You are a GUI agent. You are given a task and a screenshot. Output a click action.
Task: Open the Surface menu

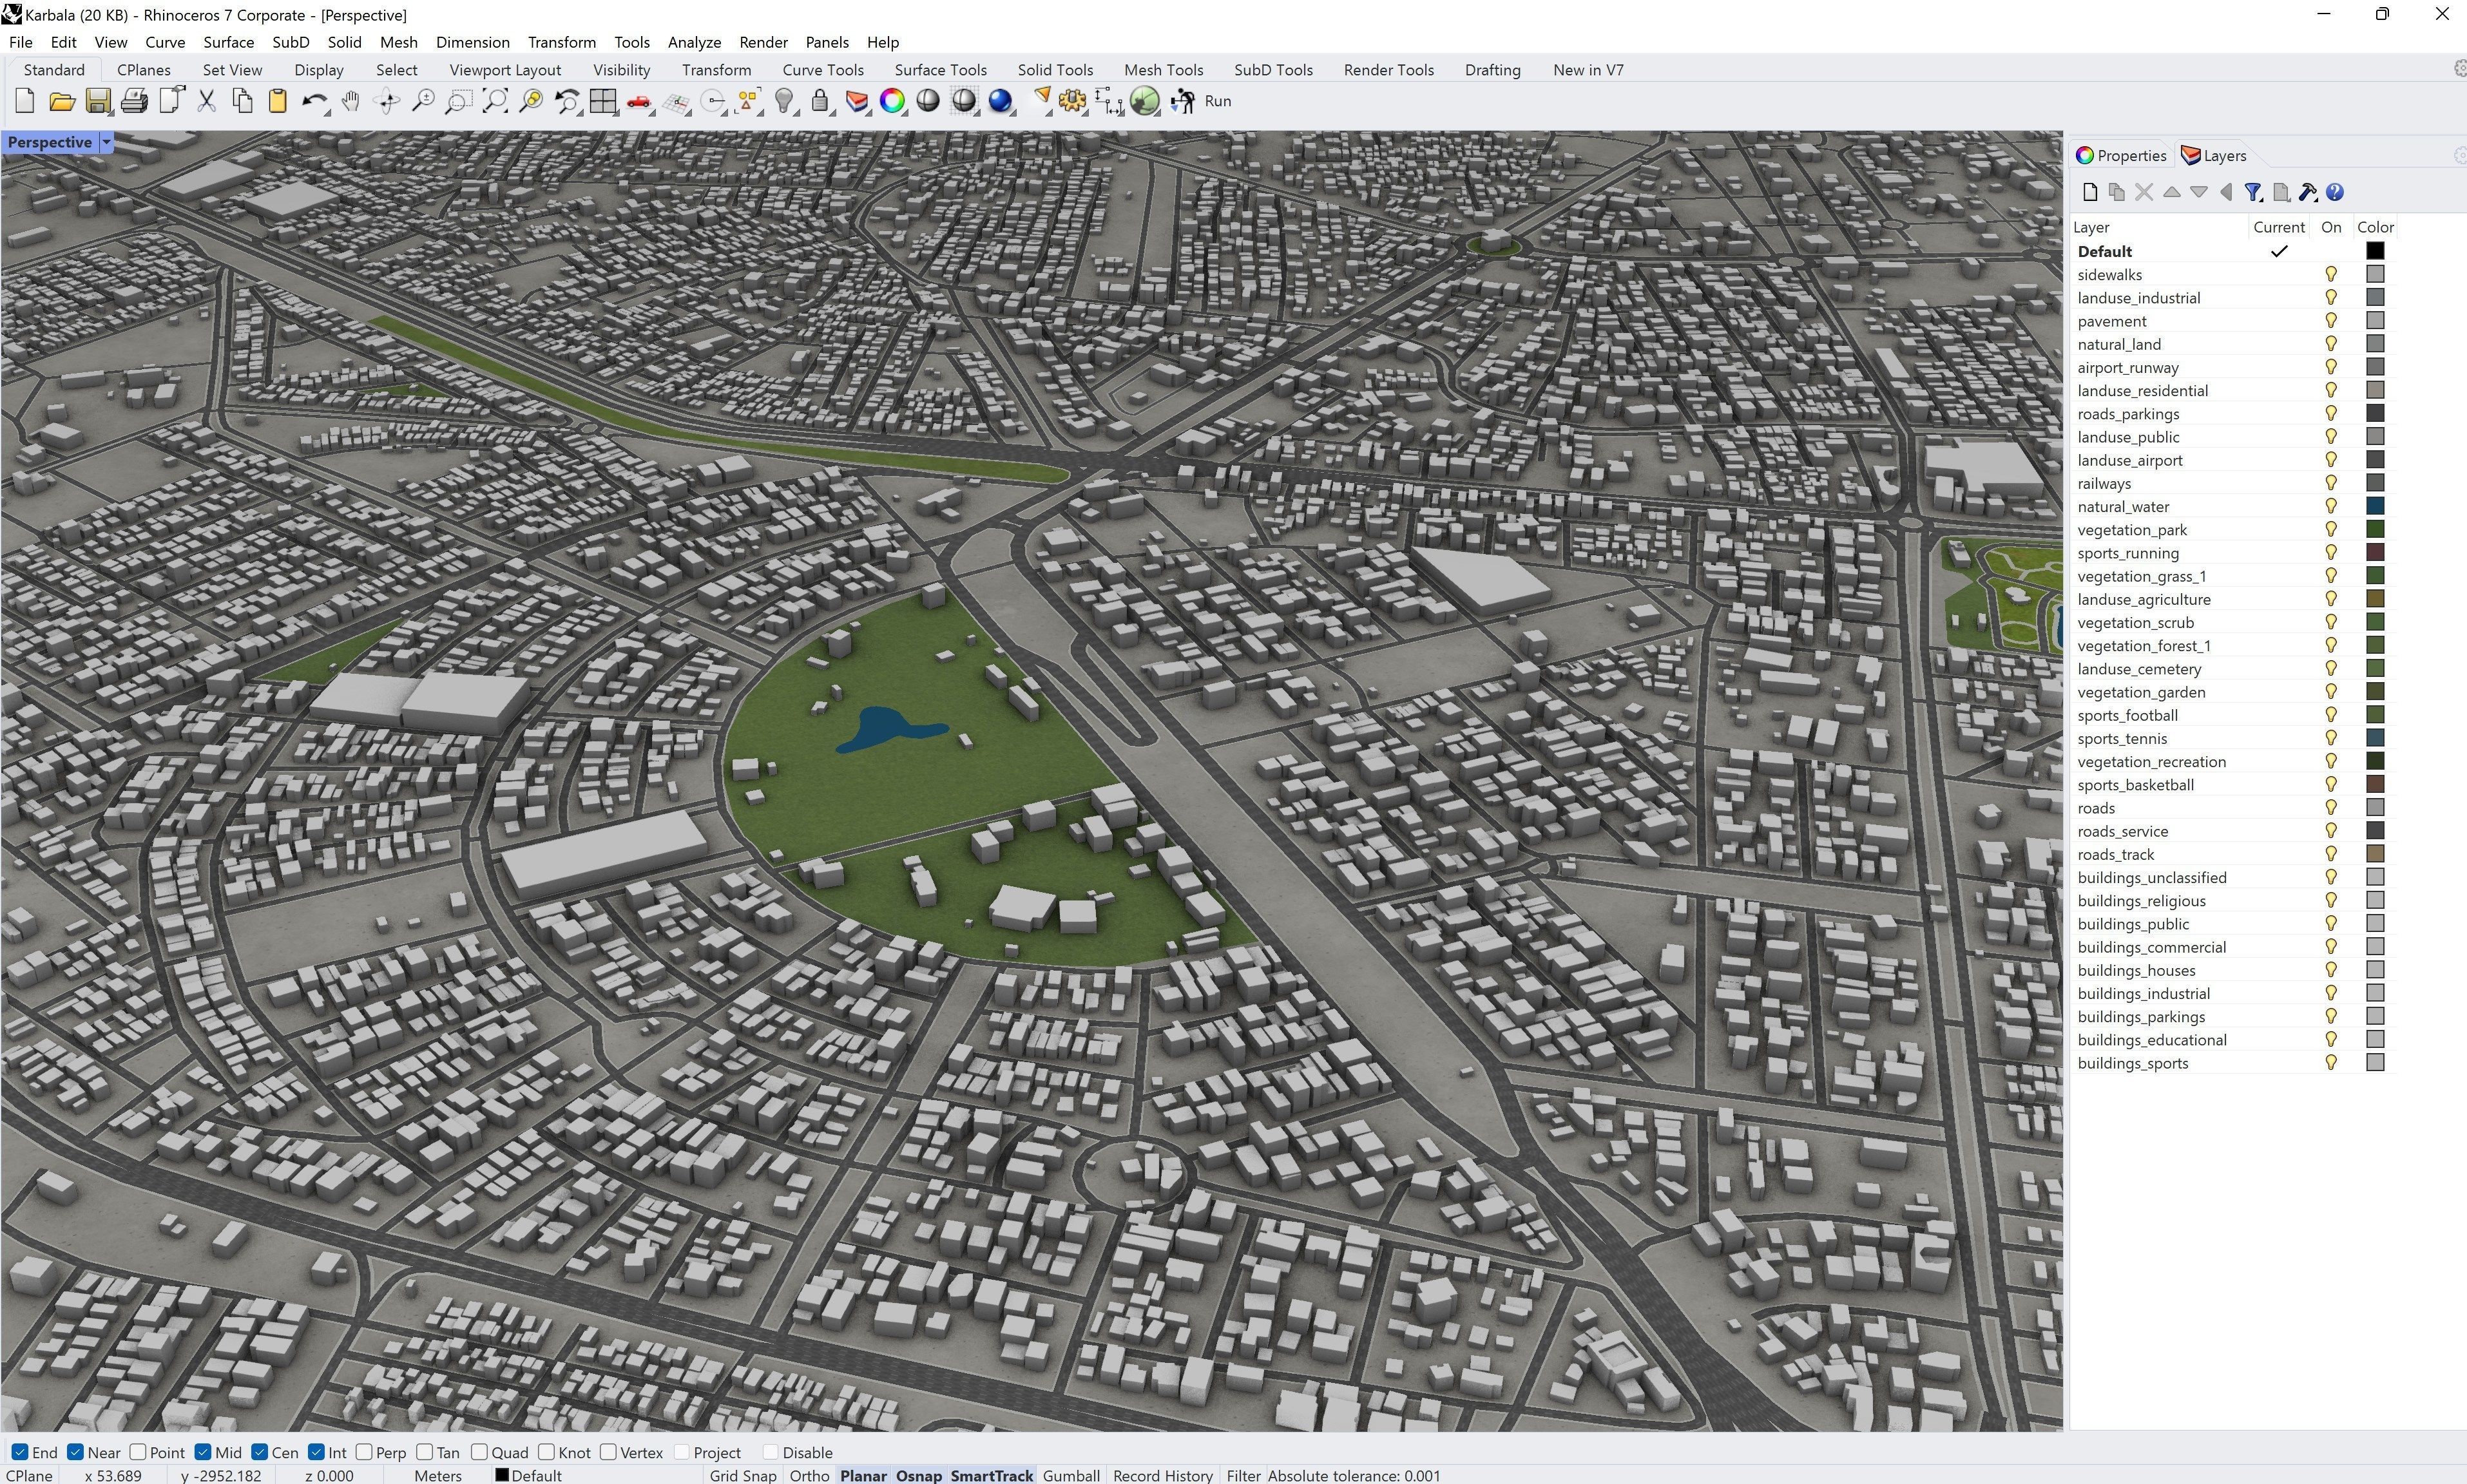click(x=228, y=42)
